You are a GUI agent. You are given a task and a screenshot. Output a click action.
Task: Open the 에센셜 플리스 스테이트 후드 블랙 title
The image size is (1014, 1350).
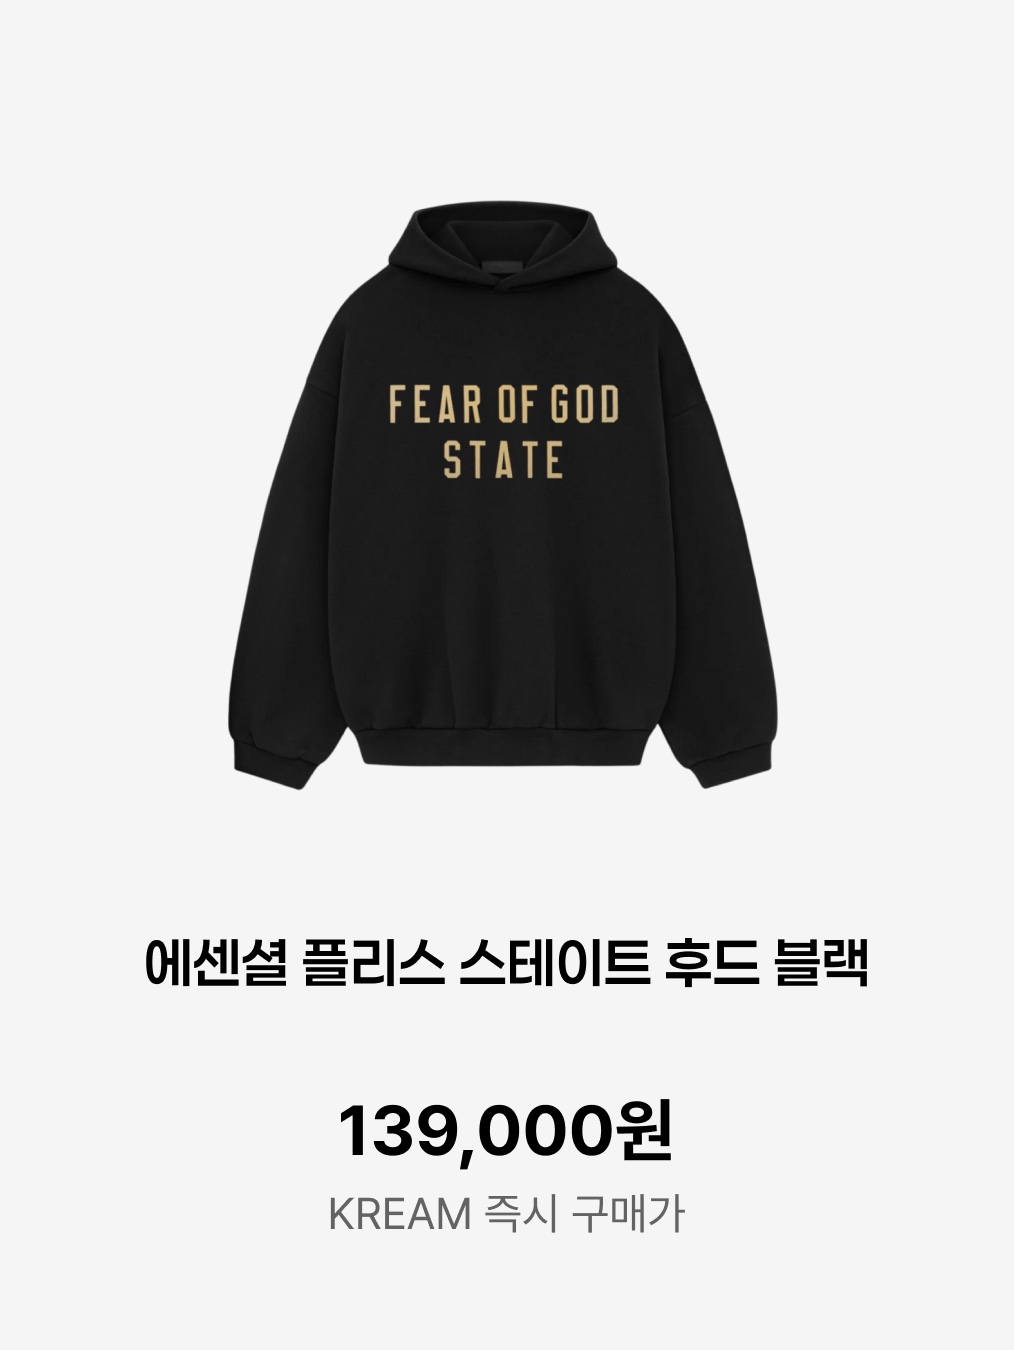[506, 964]
